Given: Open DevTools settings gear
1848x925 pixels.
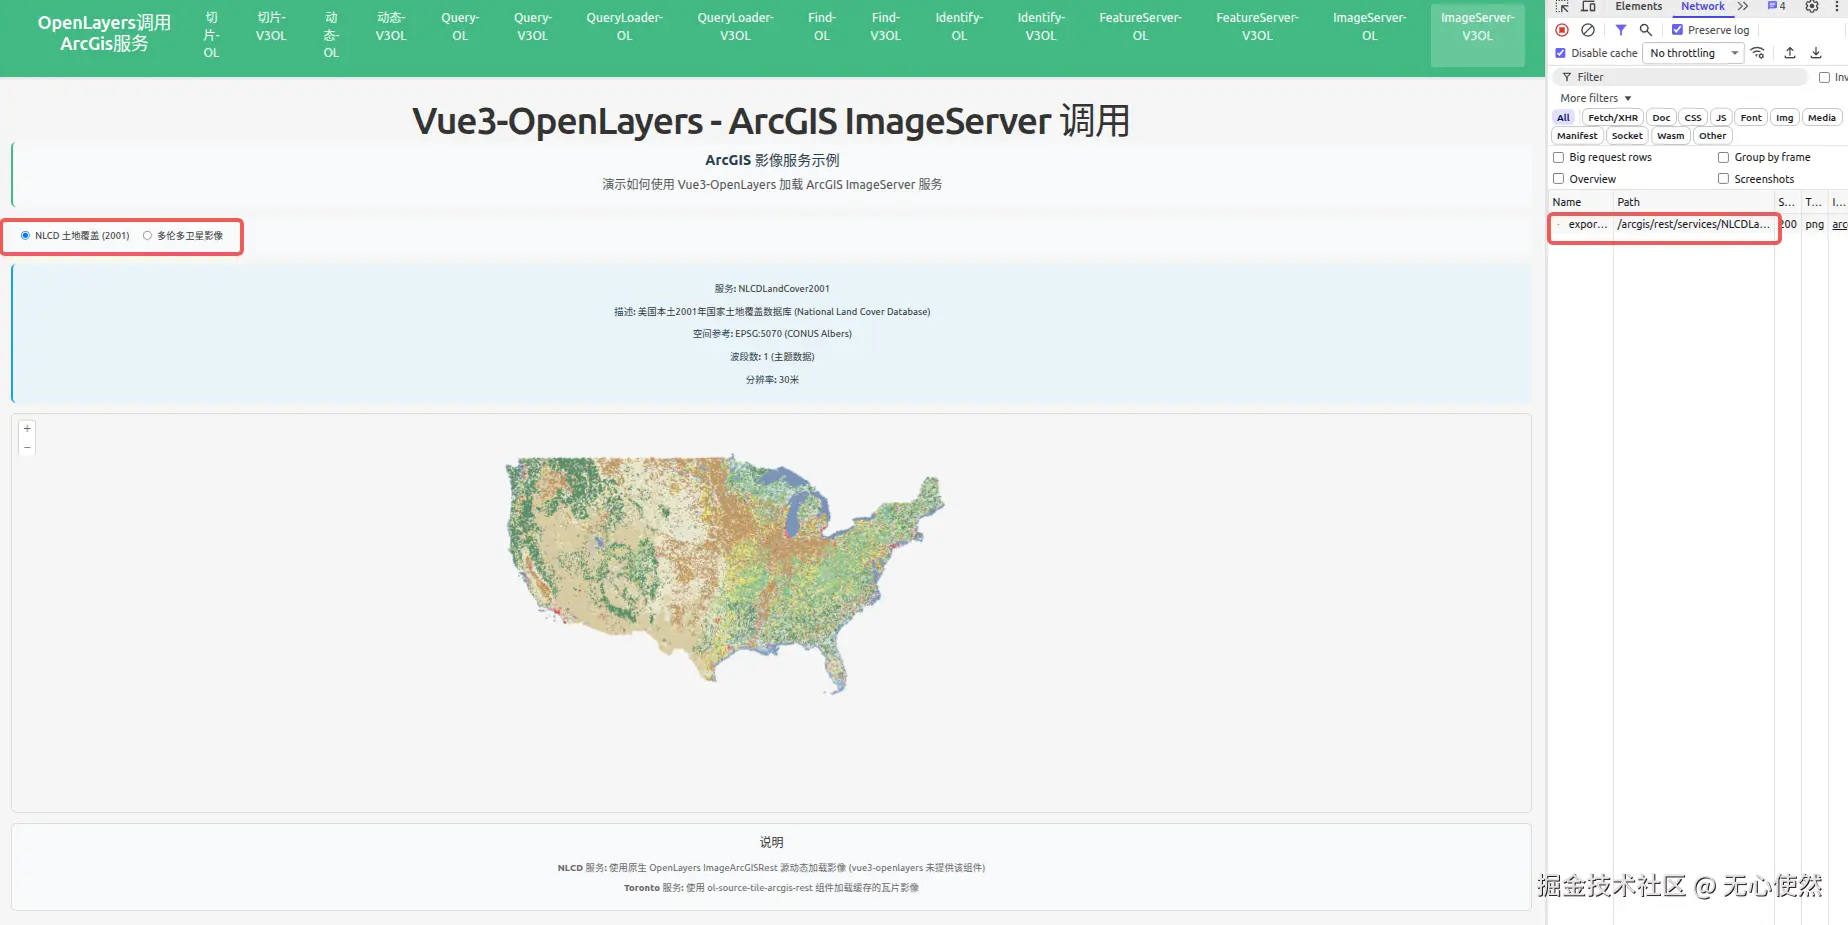Looking at the screenshot, I should [x=1812, y=6].
